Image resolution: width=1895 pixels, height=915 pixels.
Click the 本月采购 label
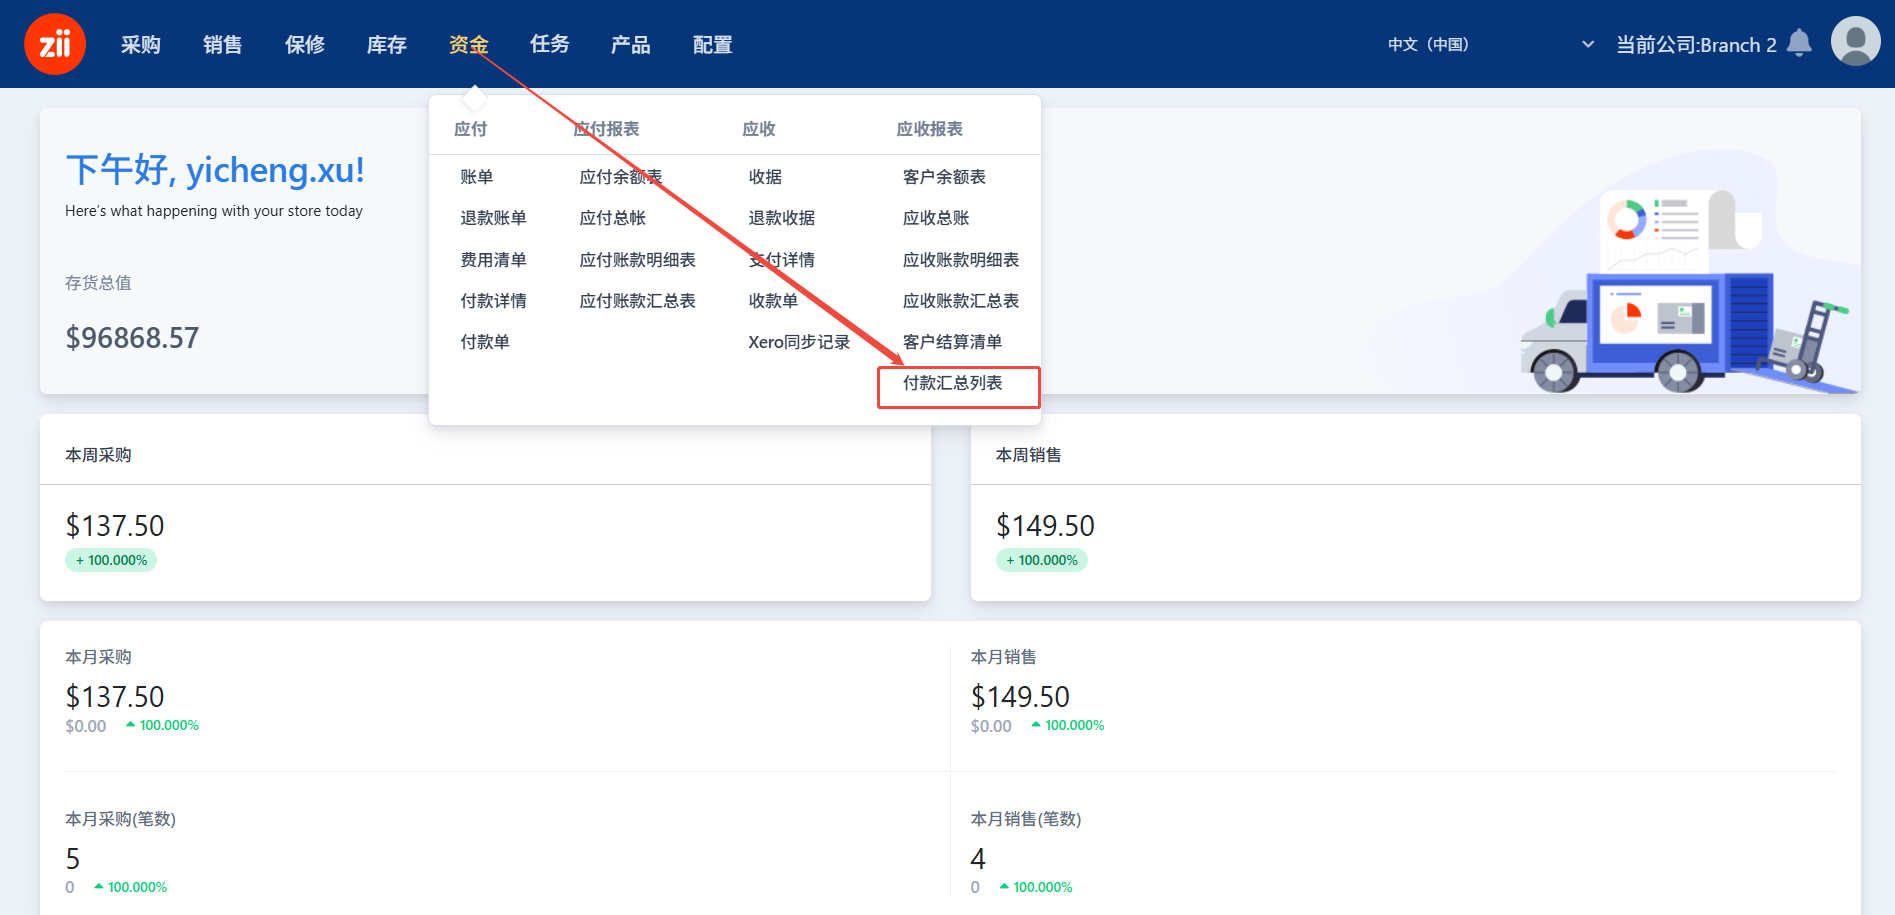coord(98,657)
